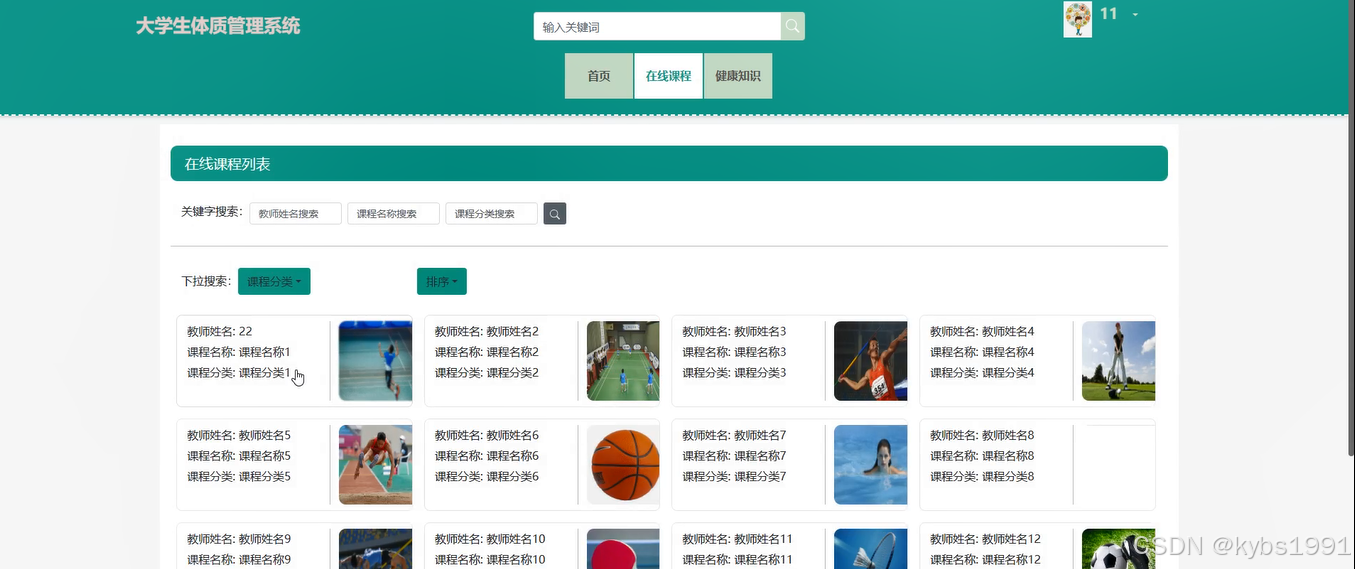
Task: Open the 课程名称3 javelin thrower thumbnail
Action: (870, 361)
